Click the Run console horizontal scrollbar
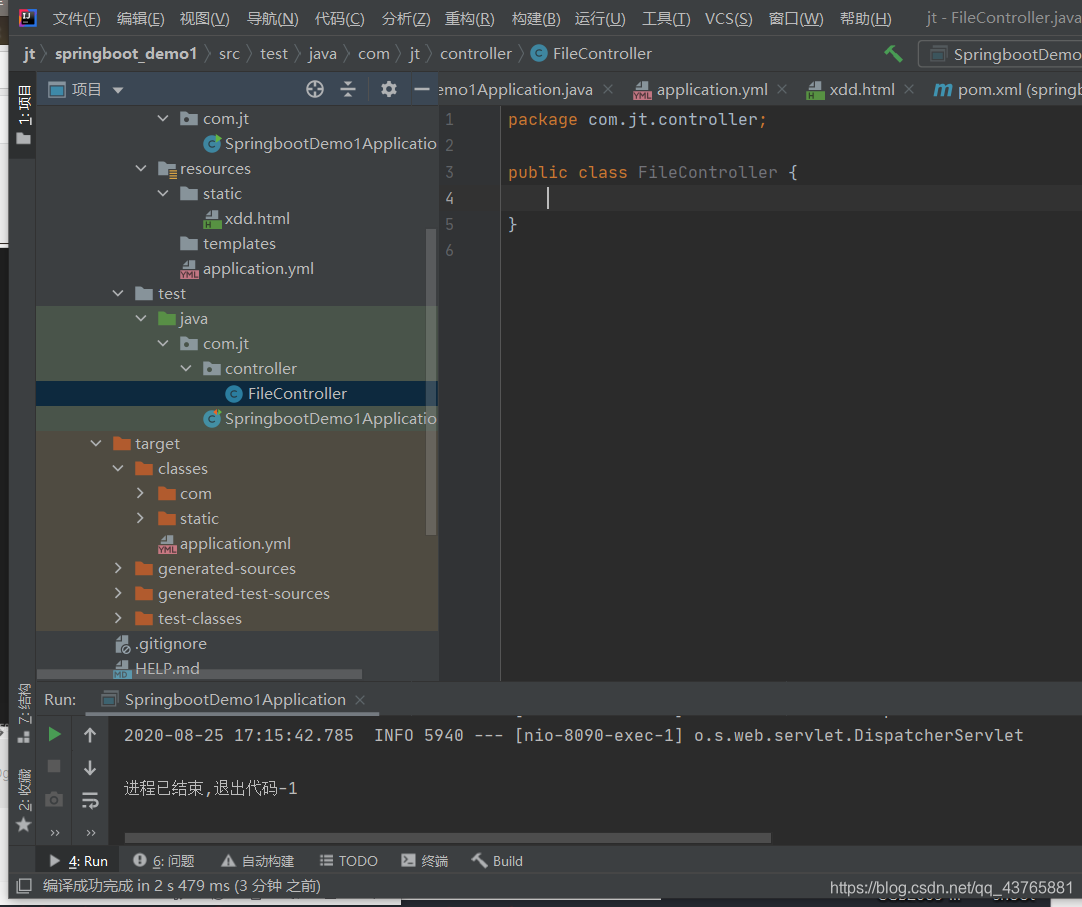This screenshot has height=907, width=1082. [x=447, y=838]
